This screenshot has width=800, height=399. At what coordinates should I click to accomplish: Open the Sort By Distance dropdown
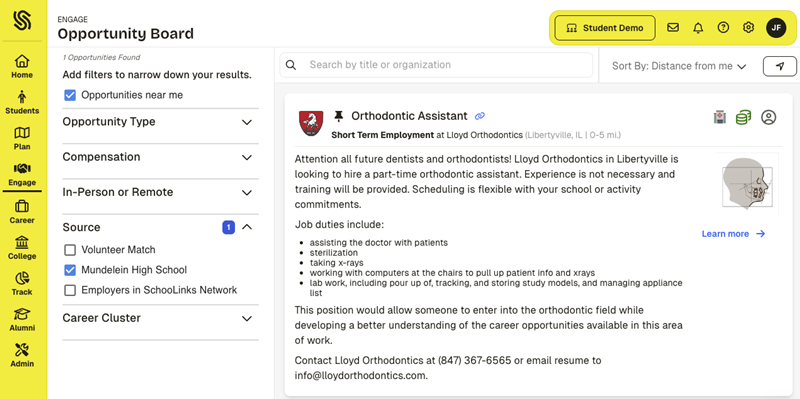[x=679, y=66]
